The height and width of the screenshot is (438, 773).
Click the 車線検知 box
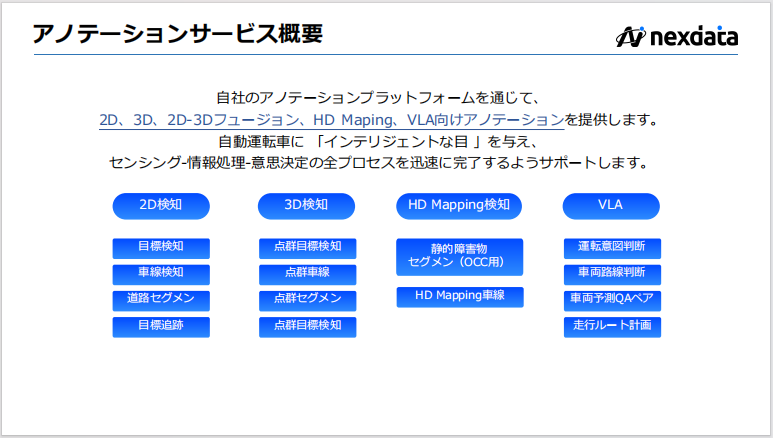pos(161,273)
